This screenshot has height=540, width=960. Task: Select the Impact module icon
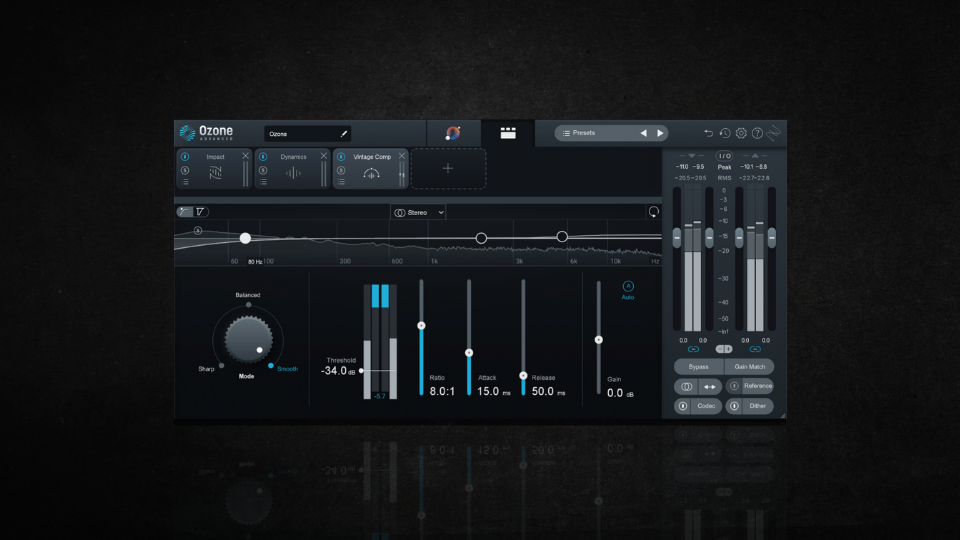point(215,173)
